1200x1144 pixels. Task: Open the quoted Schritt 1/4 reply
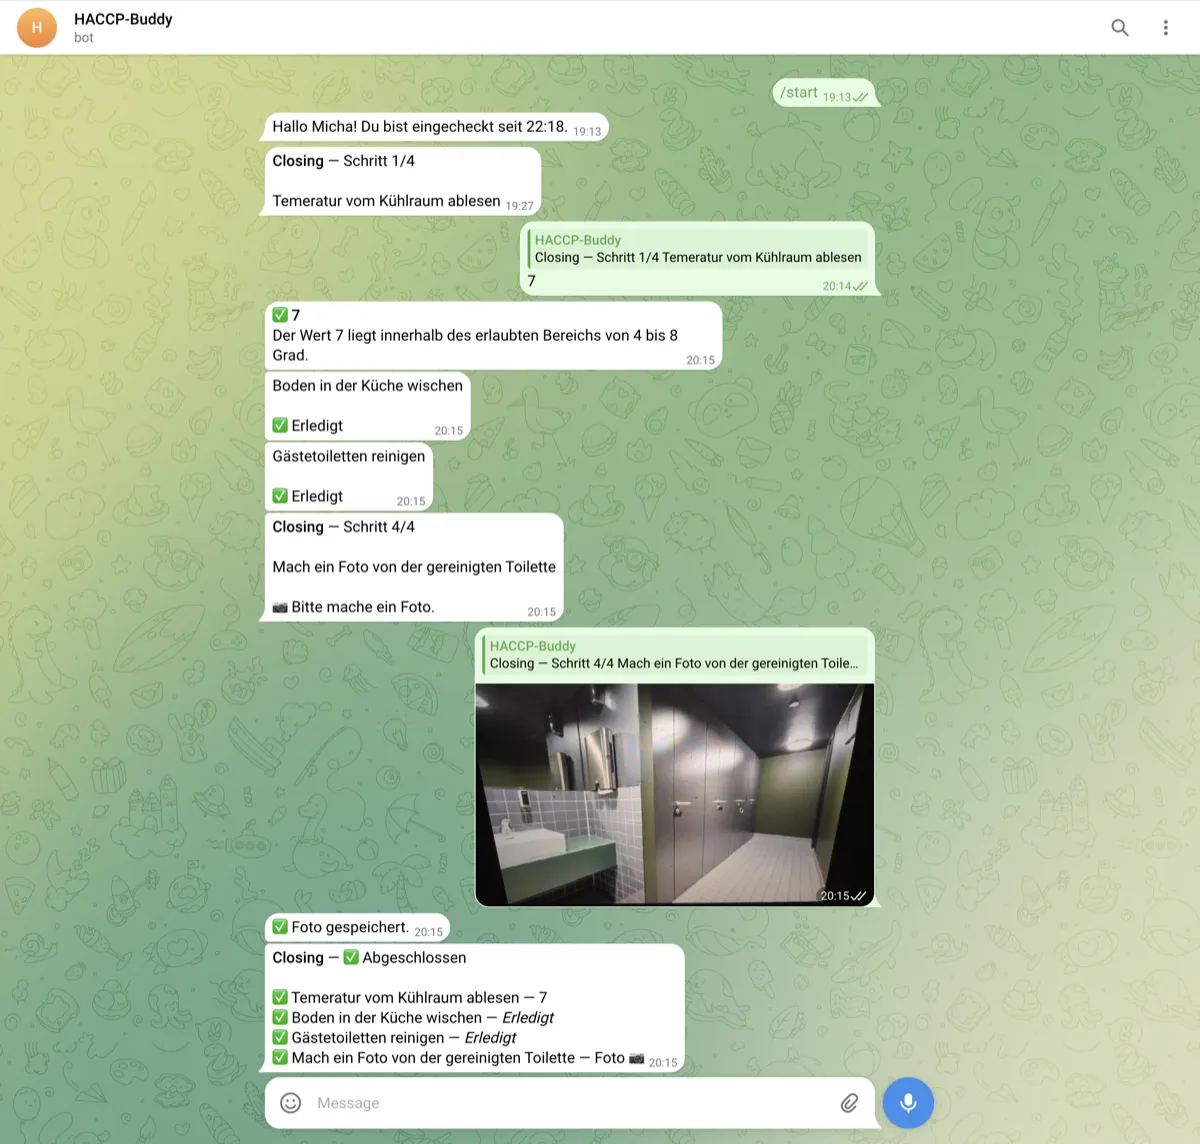point(698,248)
